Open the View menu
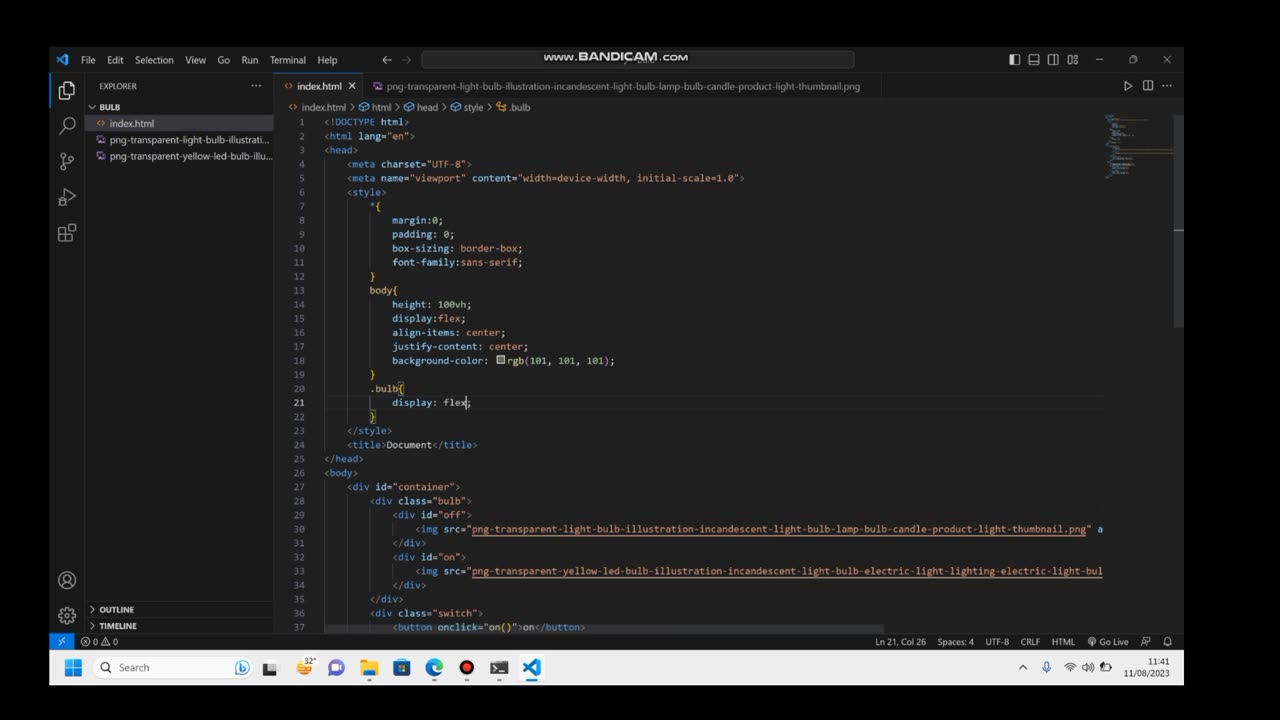Viewport: 1280px width, 720px height. point(195,60)
